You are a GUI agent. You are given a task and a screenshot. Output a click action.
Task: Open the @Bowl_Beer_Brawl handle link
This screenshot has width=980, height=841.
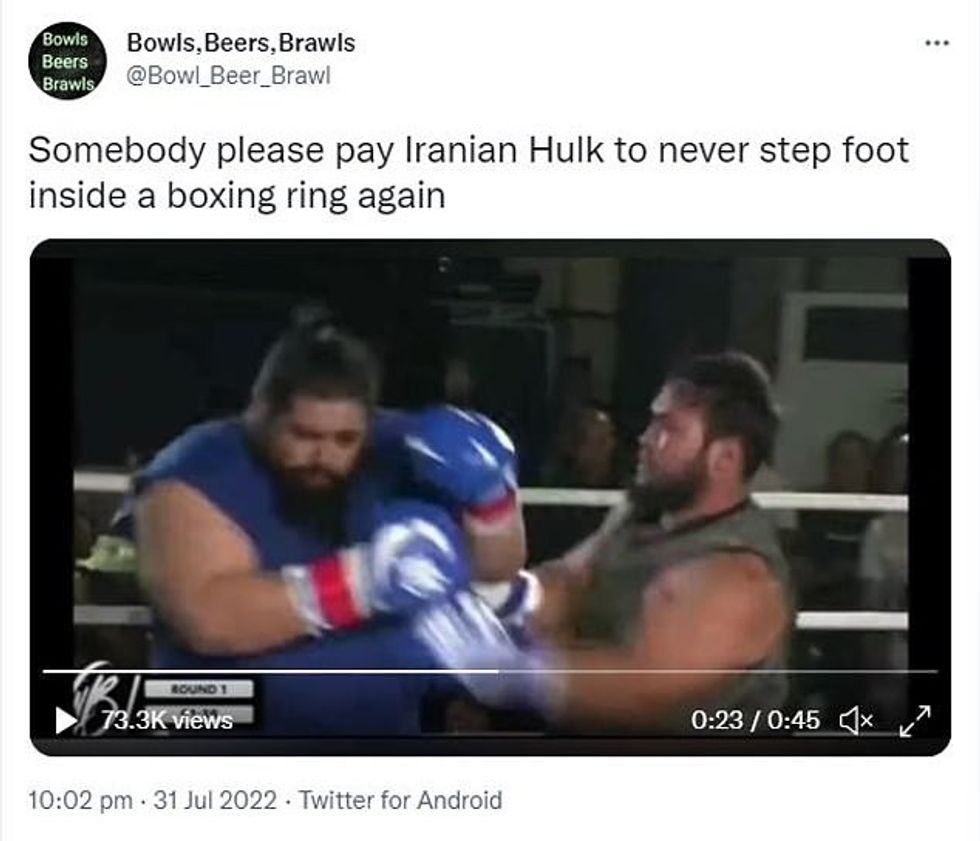click(x=228, y=76)
